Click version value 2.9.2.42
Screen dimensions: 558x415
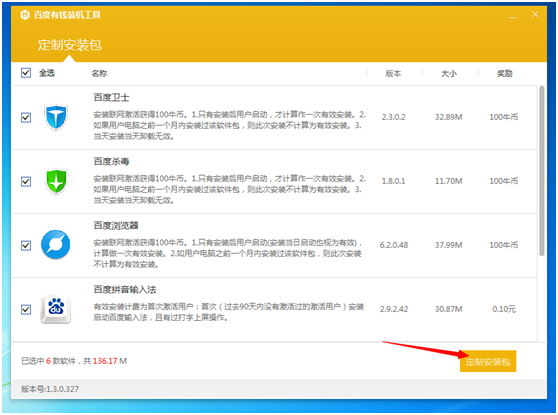click(394, 309)
